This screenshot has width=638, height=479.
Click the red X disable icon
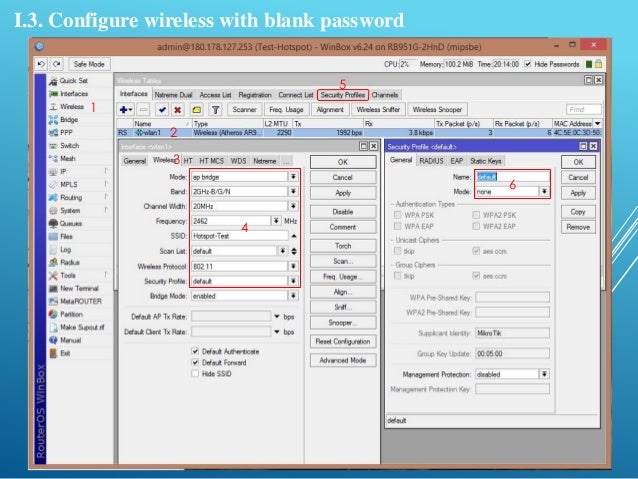178,109
